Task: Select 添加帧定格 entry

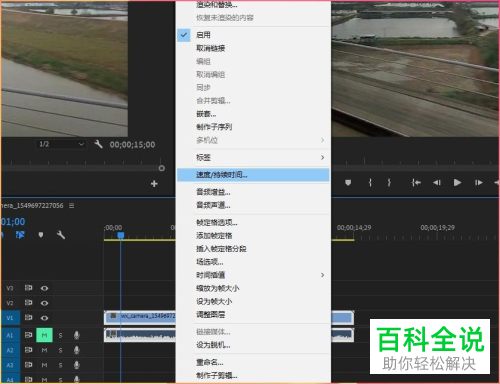Action: coord(253,236)
